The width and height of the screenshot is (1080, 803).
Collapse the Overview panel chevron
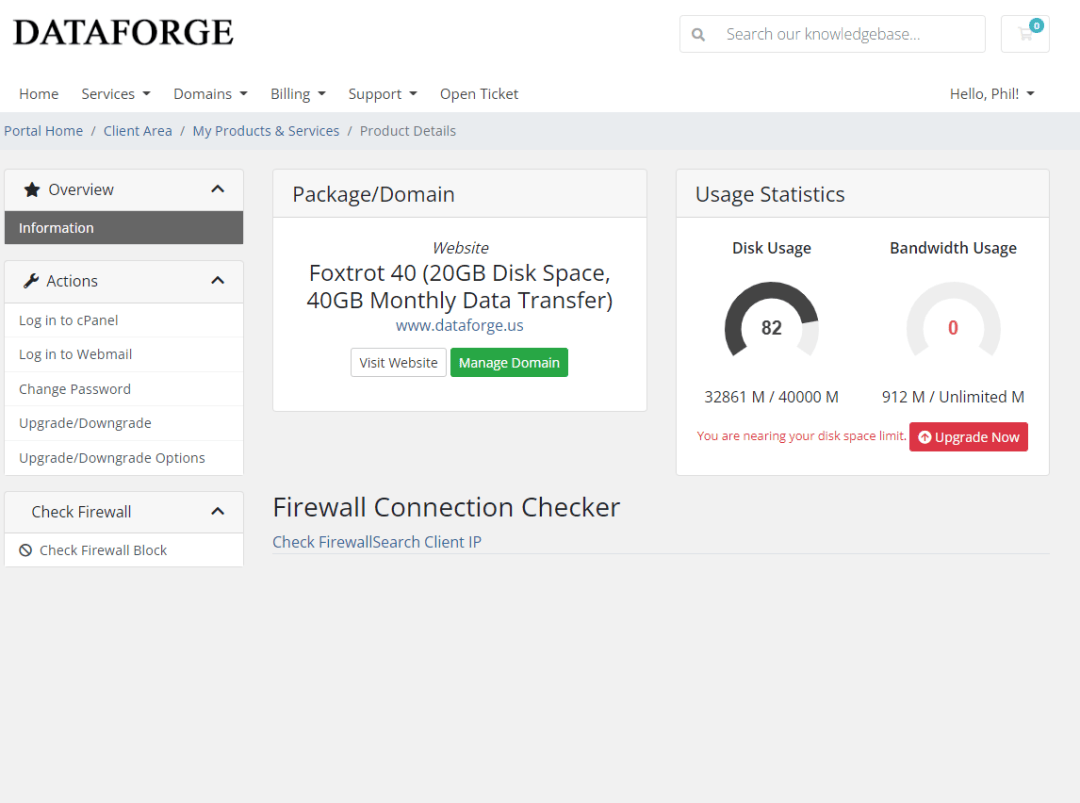click(x=218, y=189)
